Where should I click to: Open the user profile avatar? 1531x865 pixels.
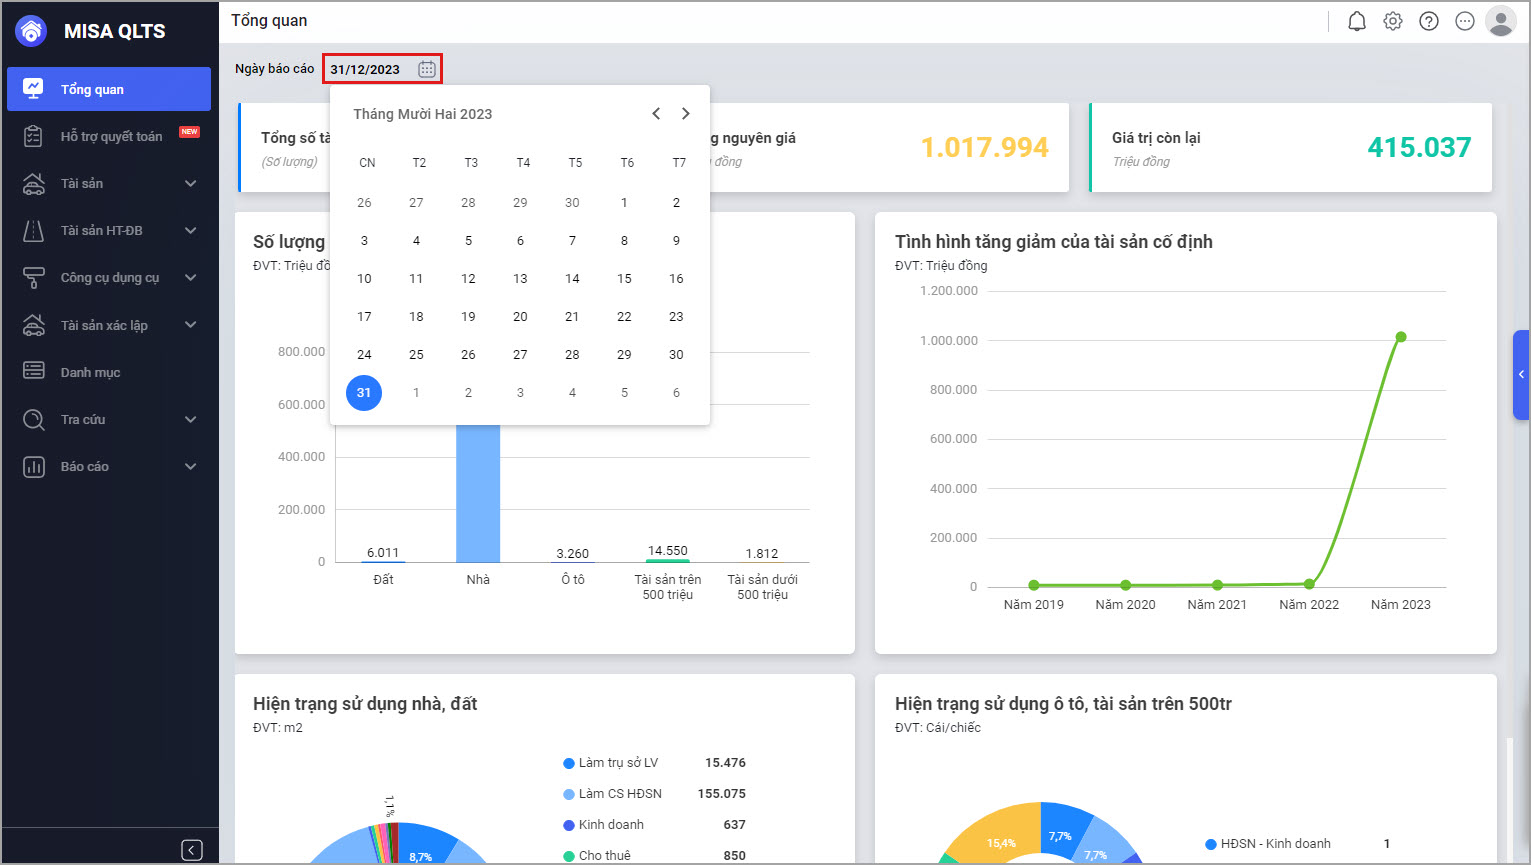point(1500,21)
